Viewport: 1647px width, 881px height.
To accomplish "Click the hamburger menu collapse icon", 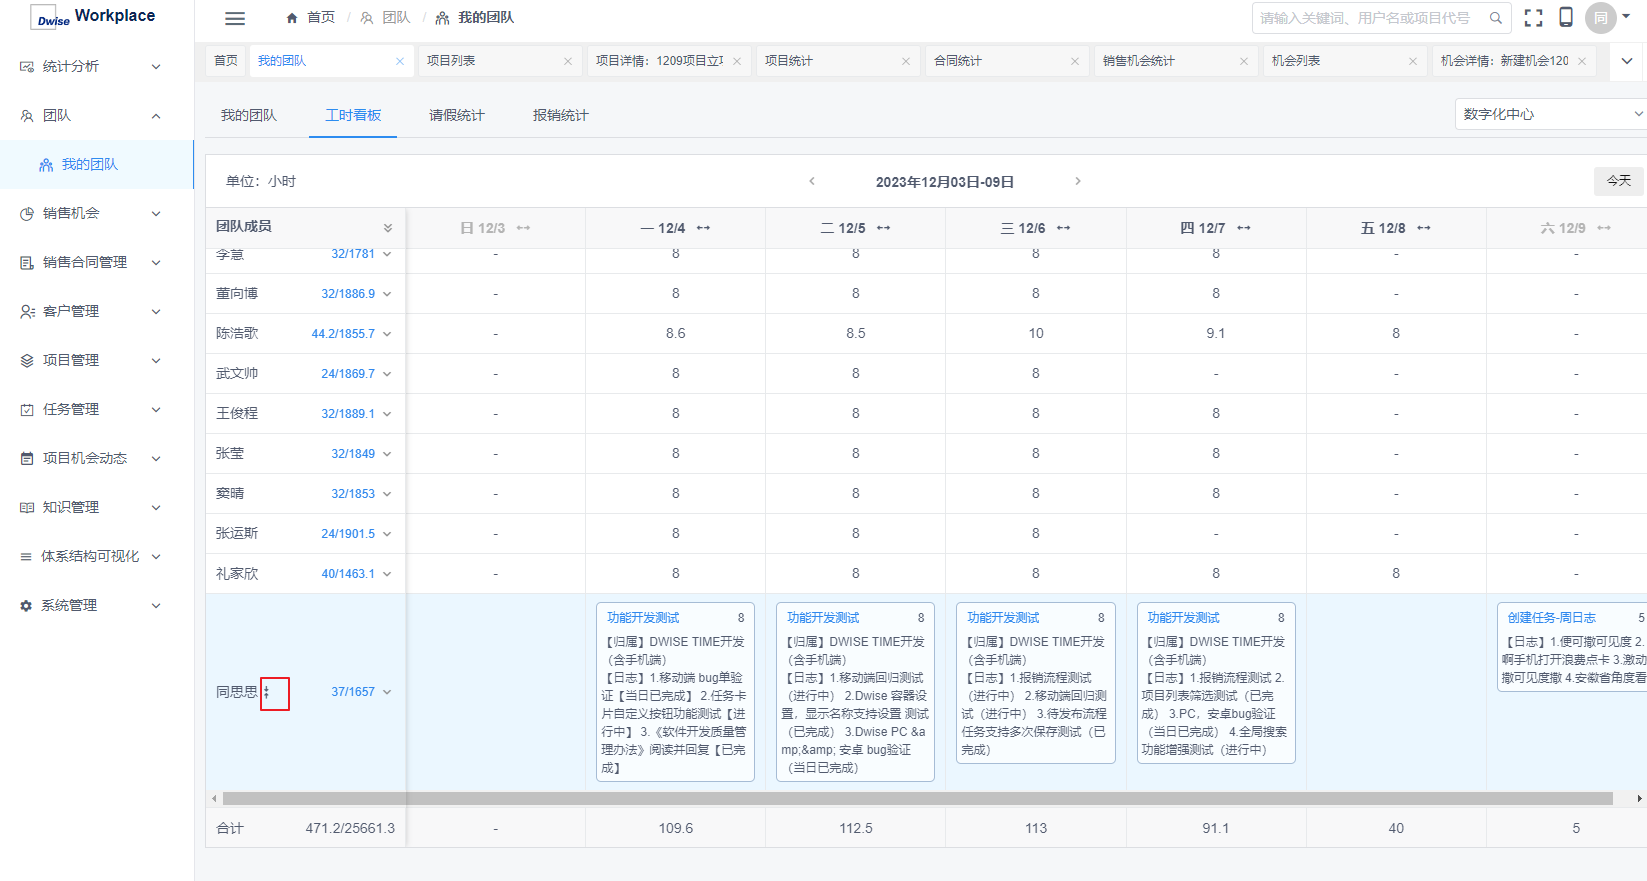I will 235,18.
